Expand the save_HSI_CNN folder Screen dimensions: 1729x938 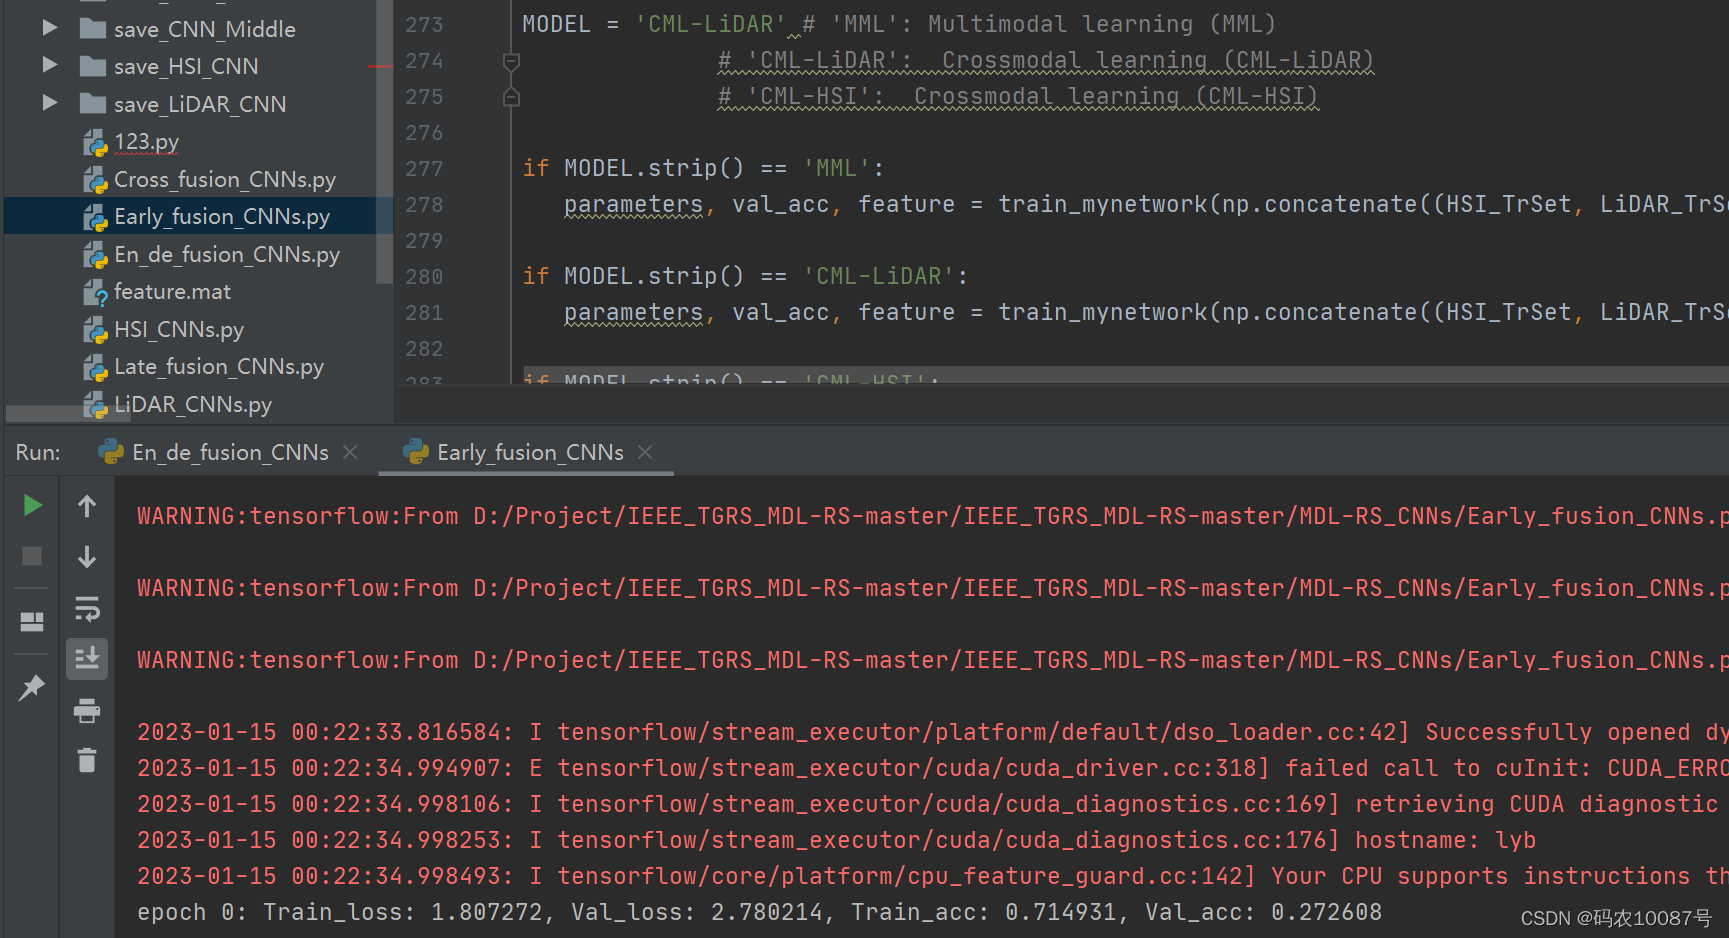(49, 66)
